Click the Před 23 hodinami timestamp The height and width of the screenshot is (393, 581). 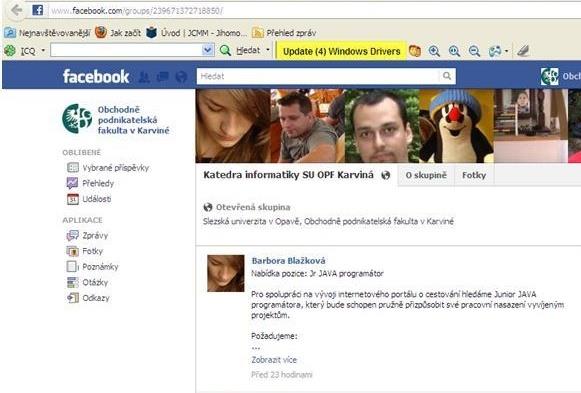point(282,375)
